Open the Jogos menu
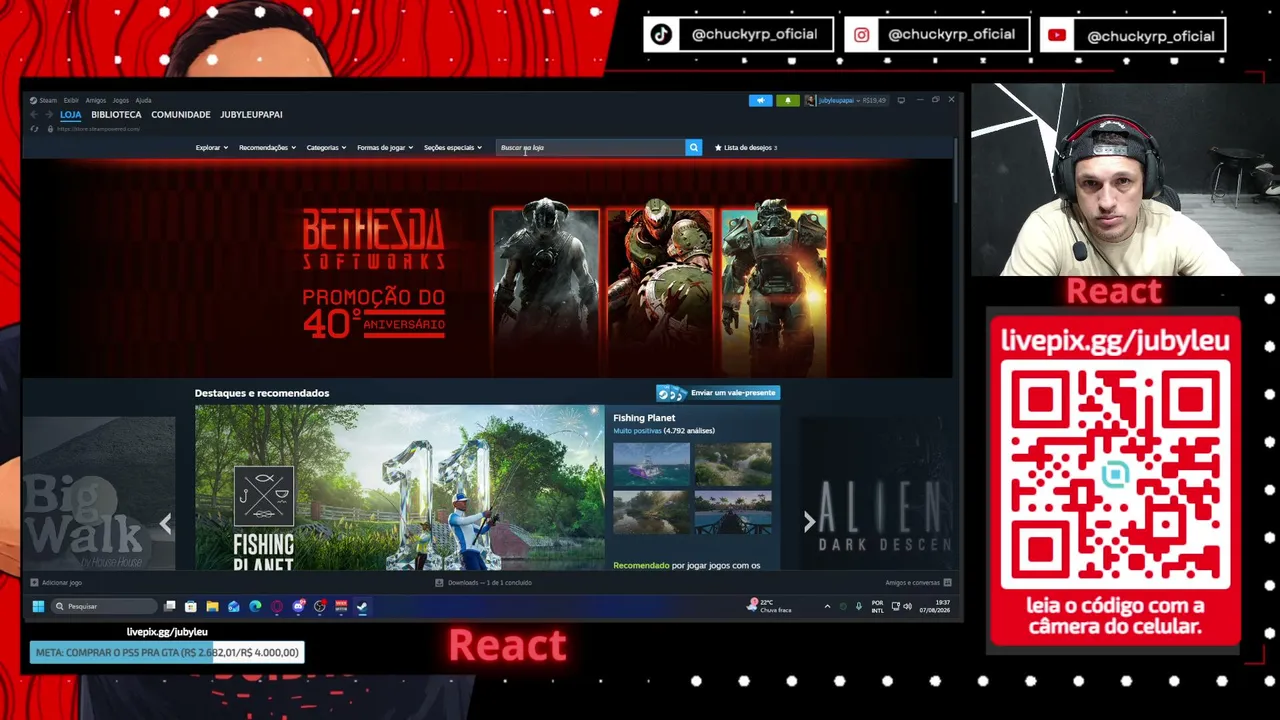Screen dimensions: 1280x720 120,100
